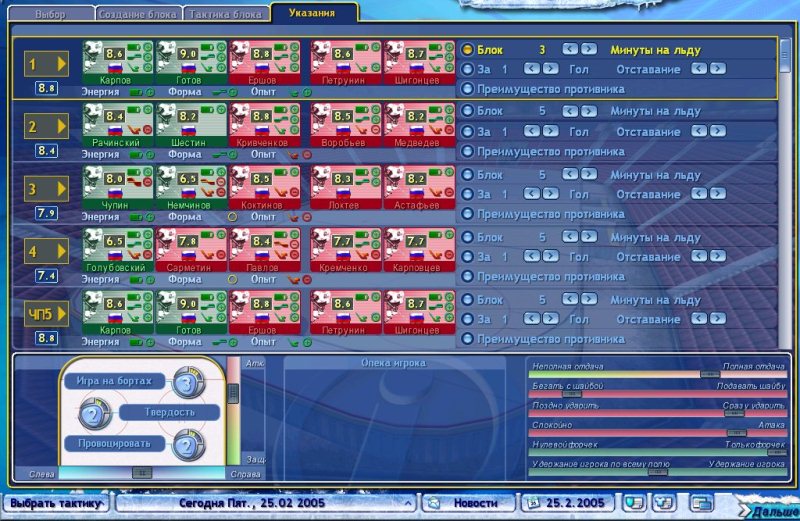Open the calendar icon next to date 25.2.2005
The image size is (800, 521).
click(x=534, y=503)
